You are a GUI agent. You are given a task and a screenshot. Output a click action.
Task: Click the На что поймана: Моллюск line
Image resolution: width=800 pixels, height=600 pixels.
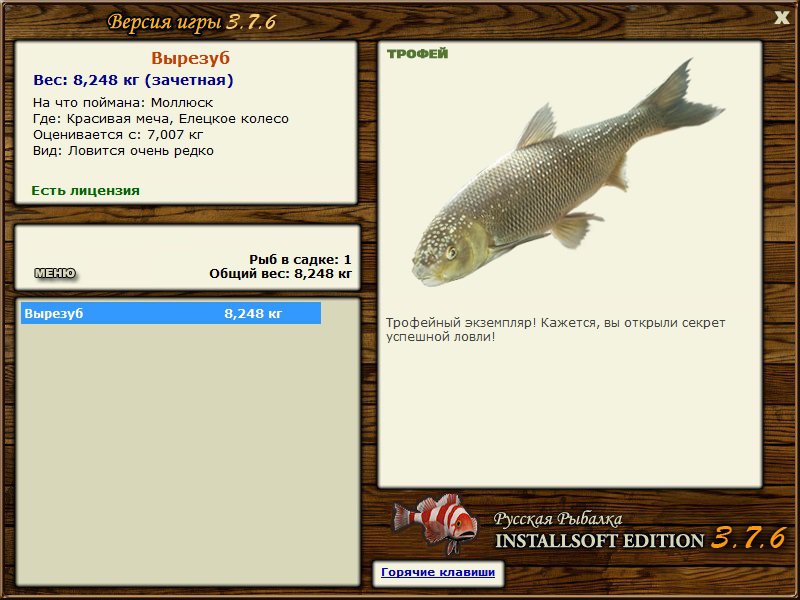[123, 103]
